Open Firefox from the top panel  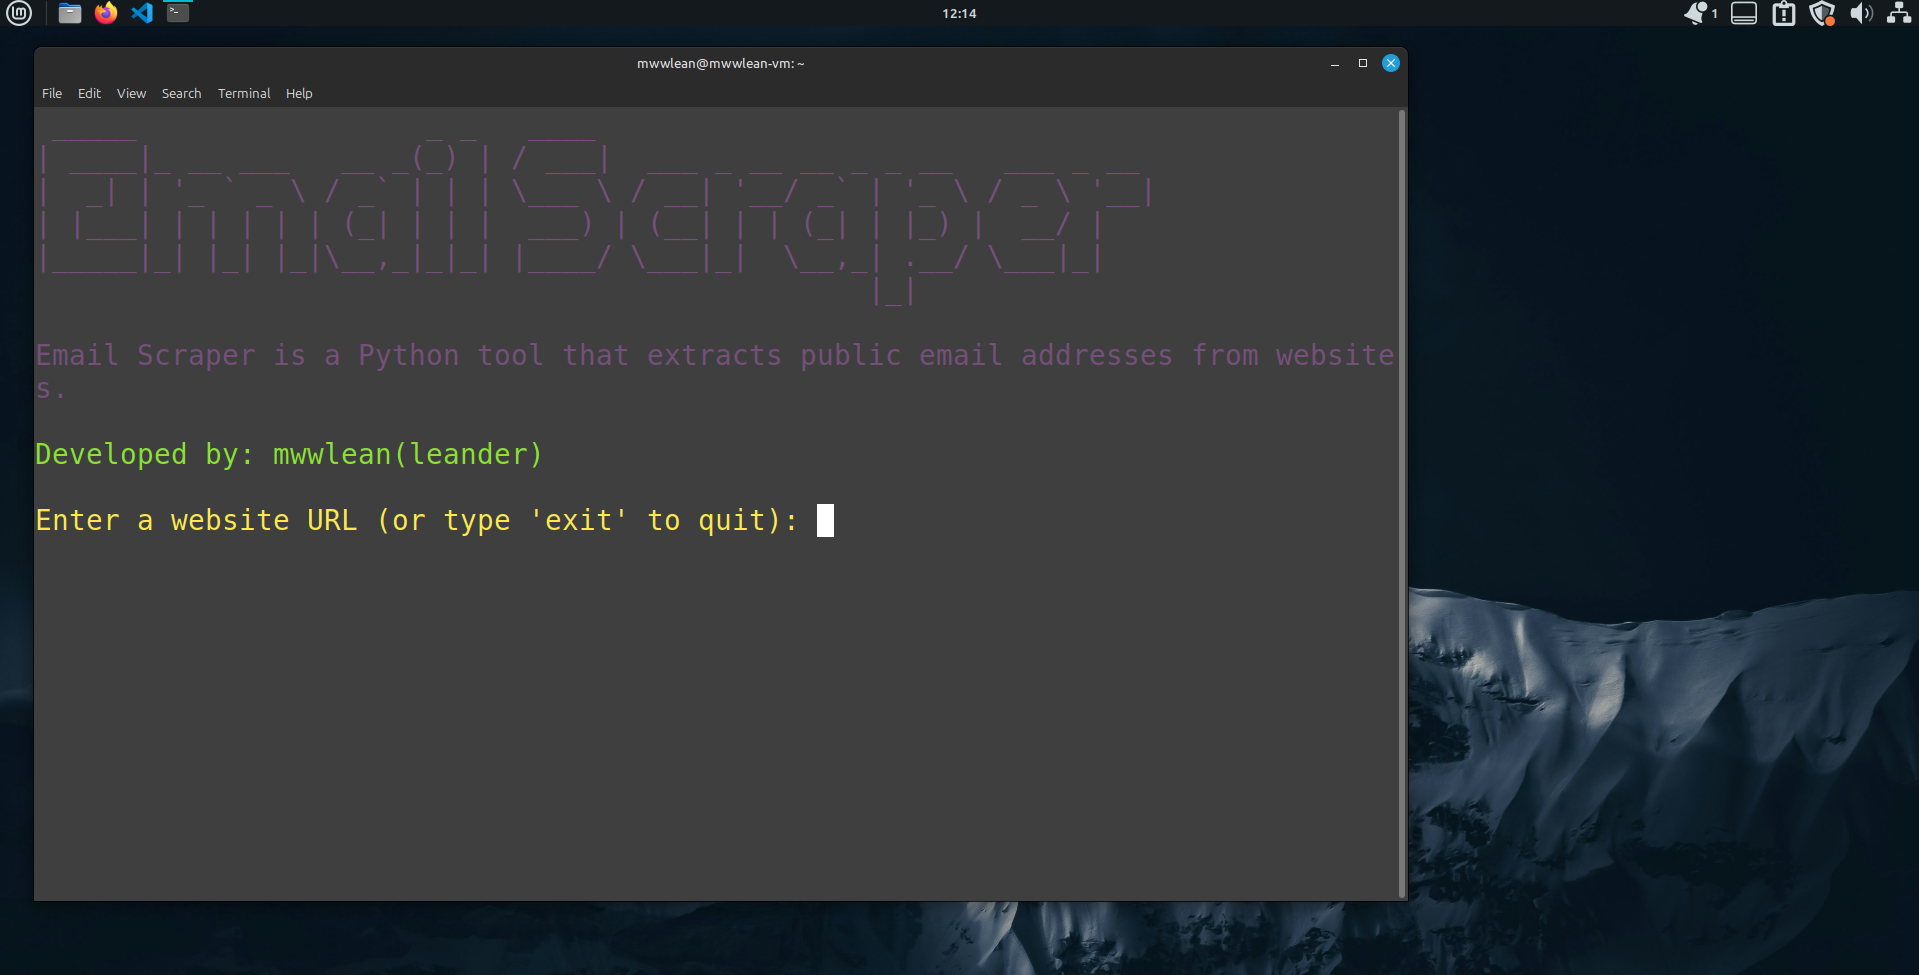pos(106,13)
